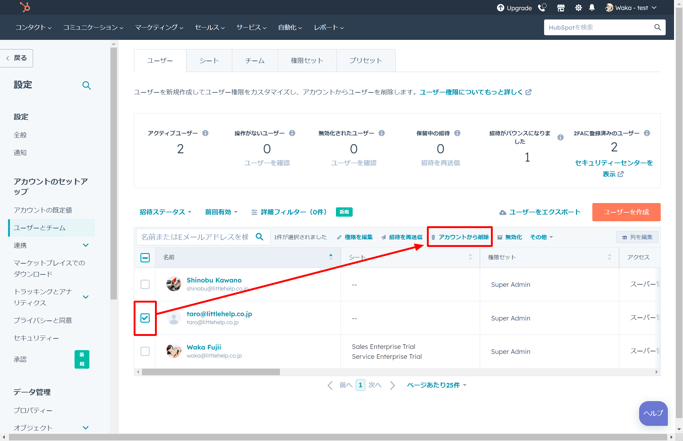Switch to the チーム tab

click(255, 60)
